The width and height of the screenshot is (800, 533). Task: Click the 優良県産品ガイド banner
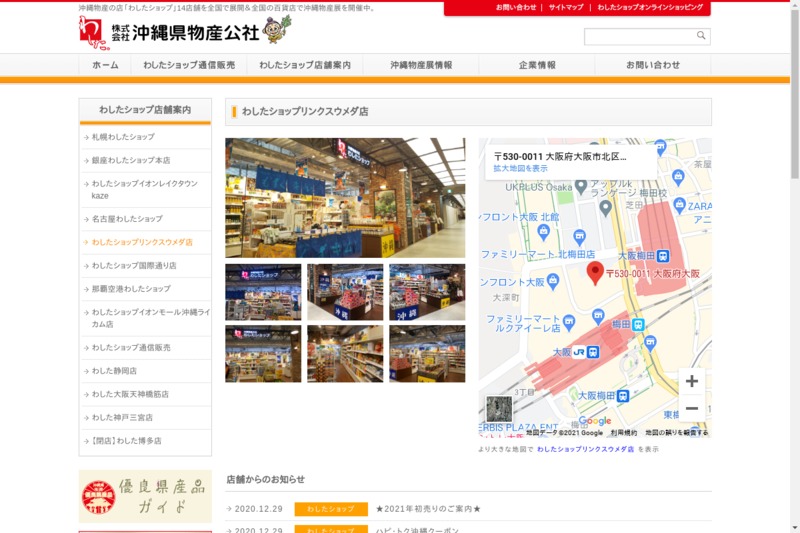click(x=145, y=496)
